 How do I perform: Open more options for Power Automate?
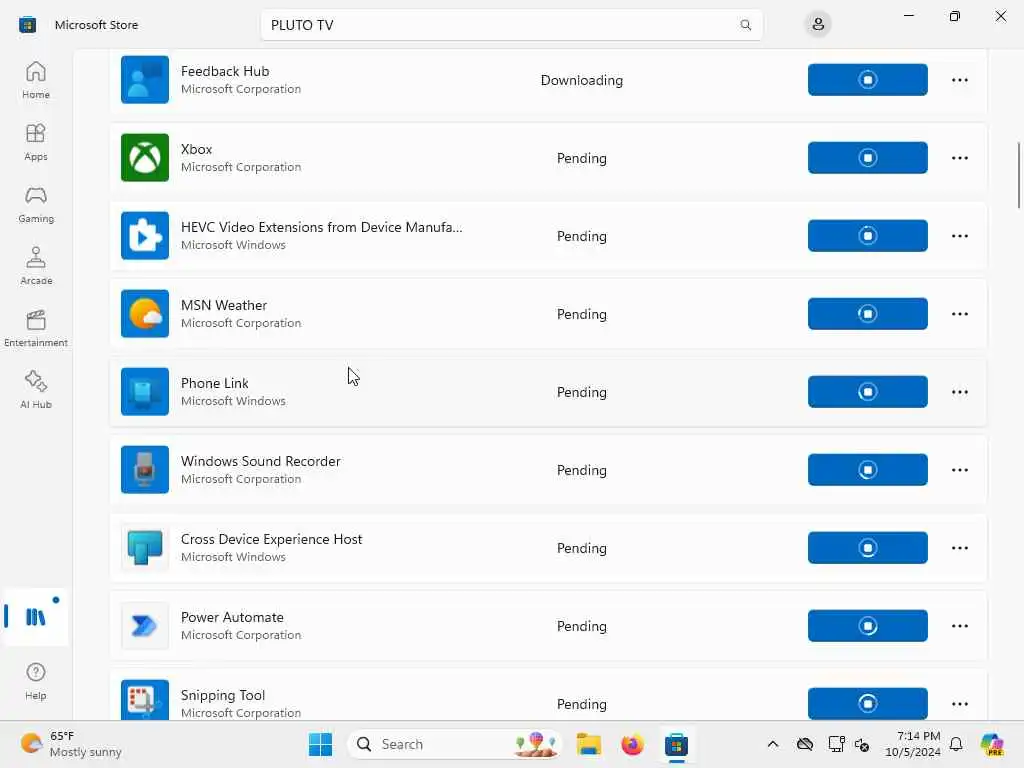(959, 626)
